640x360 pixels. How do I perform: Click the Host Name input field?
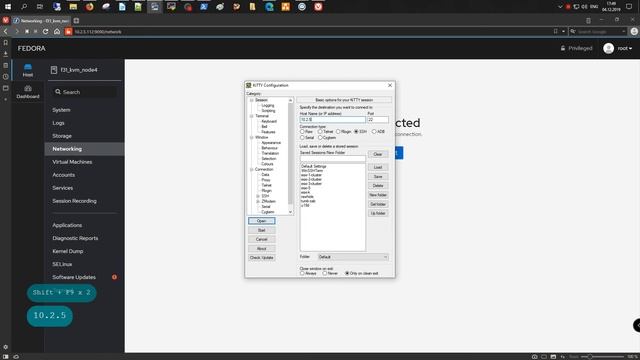coord(333,120)
